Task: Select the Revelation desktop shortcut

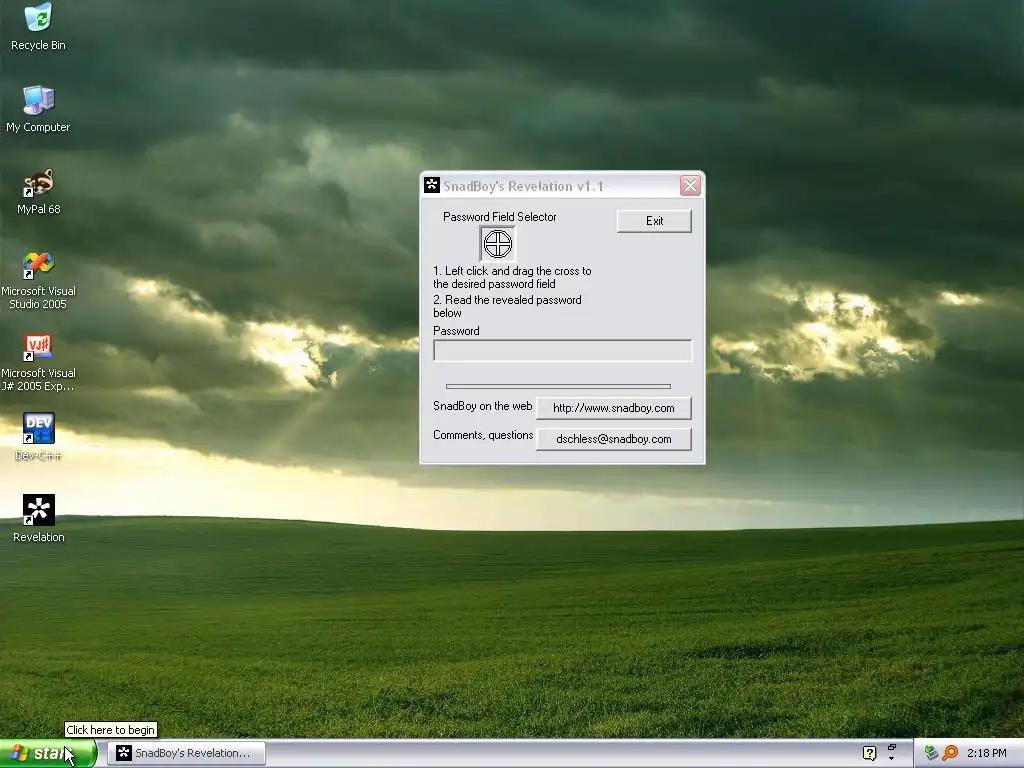Action: pos(39,519)
